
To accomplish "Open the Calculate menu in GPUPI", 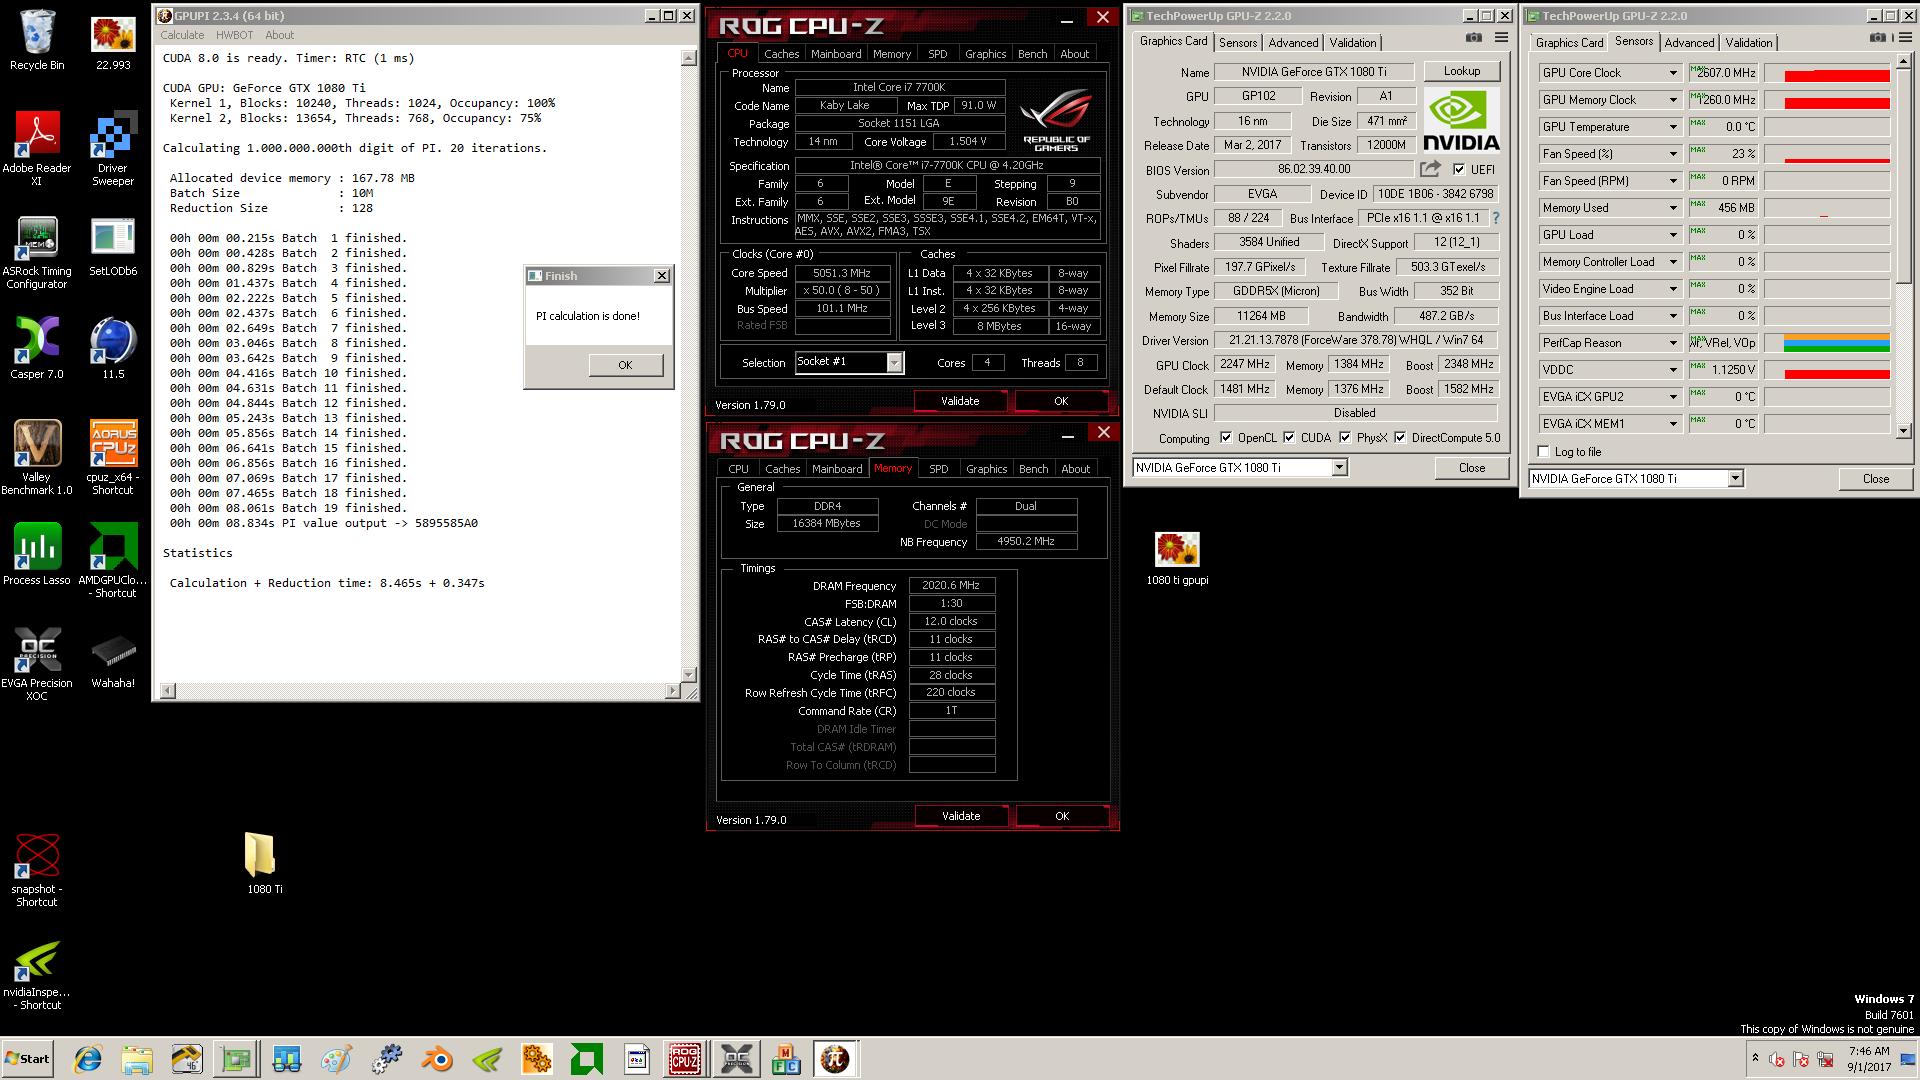I will [x=182, y=35].
